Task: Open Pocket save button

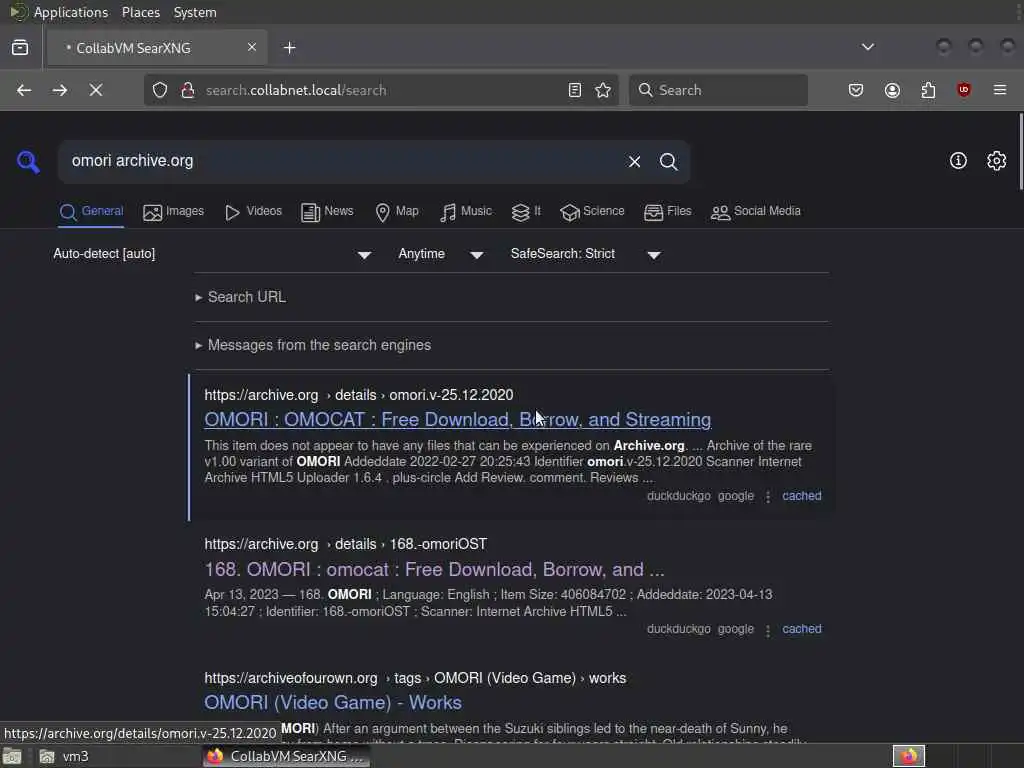Action: [x=856, y=90]
